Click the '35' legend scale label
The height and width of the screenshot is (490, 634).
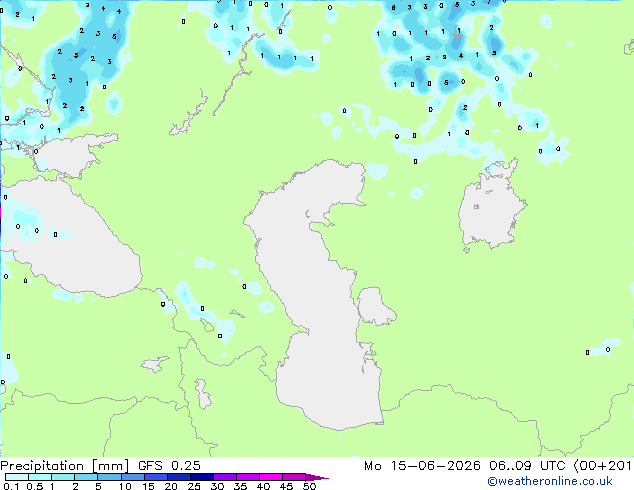click(x=240, y=486)
